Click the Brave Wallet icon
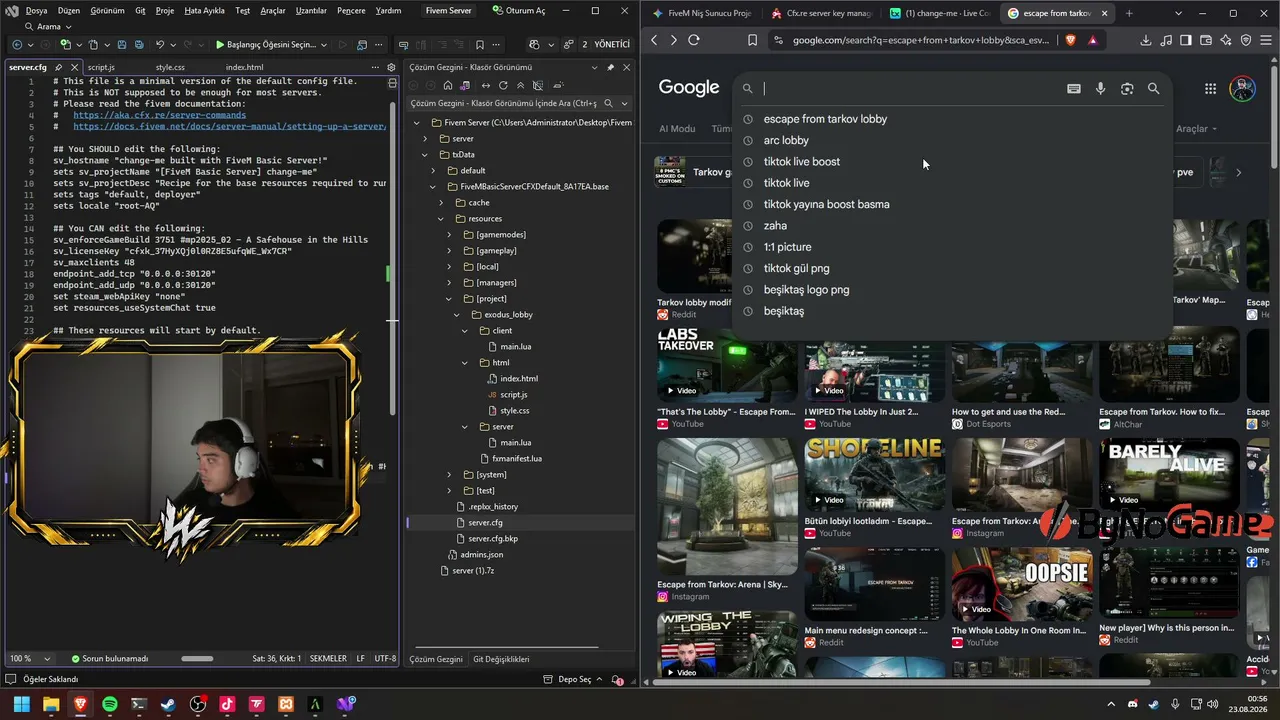The image size is (1280, 720). click(1206, 40)
